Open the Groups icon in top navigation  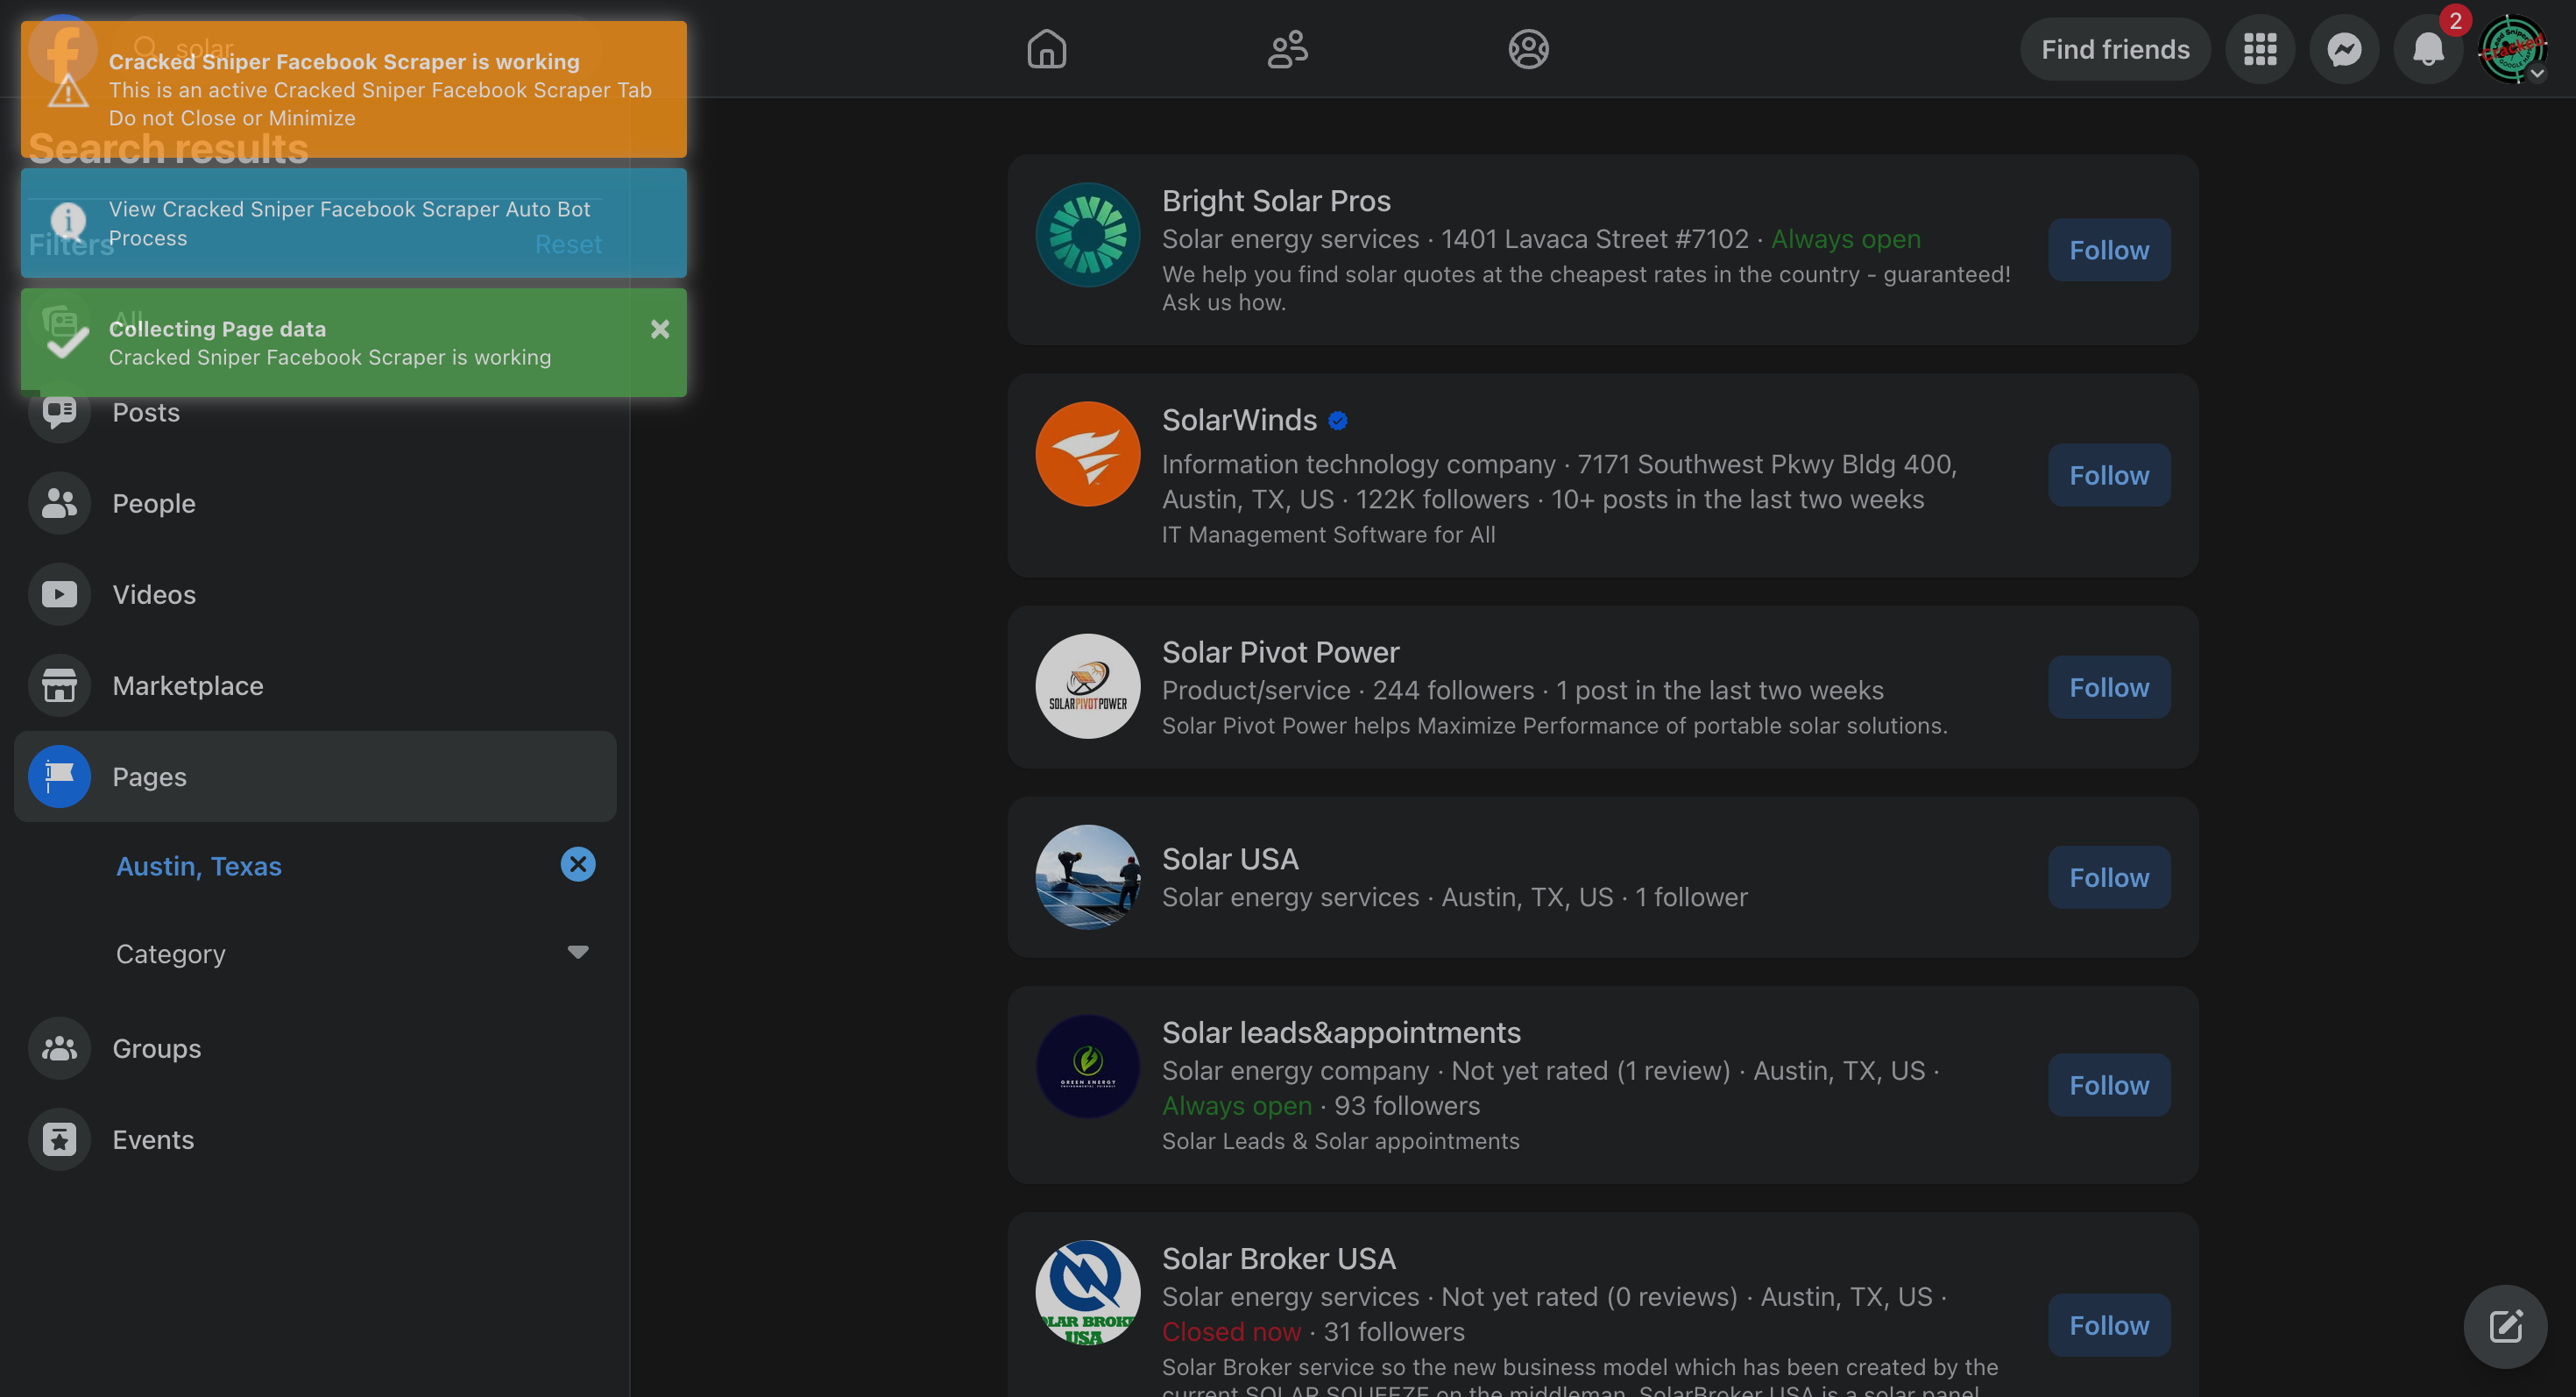point(1528,48)
